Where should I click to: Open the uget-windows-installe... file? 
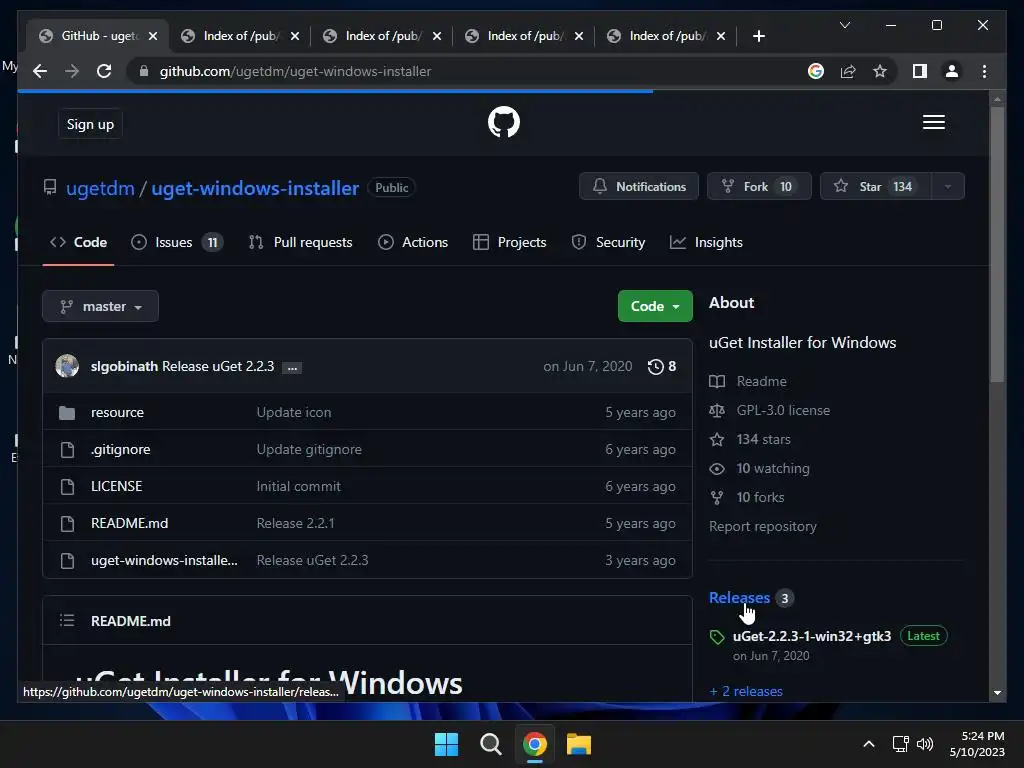164,560
